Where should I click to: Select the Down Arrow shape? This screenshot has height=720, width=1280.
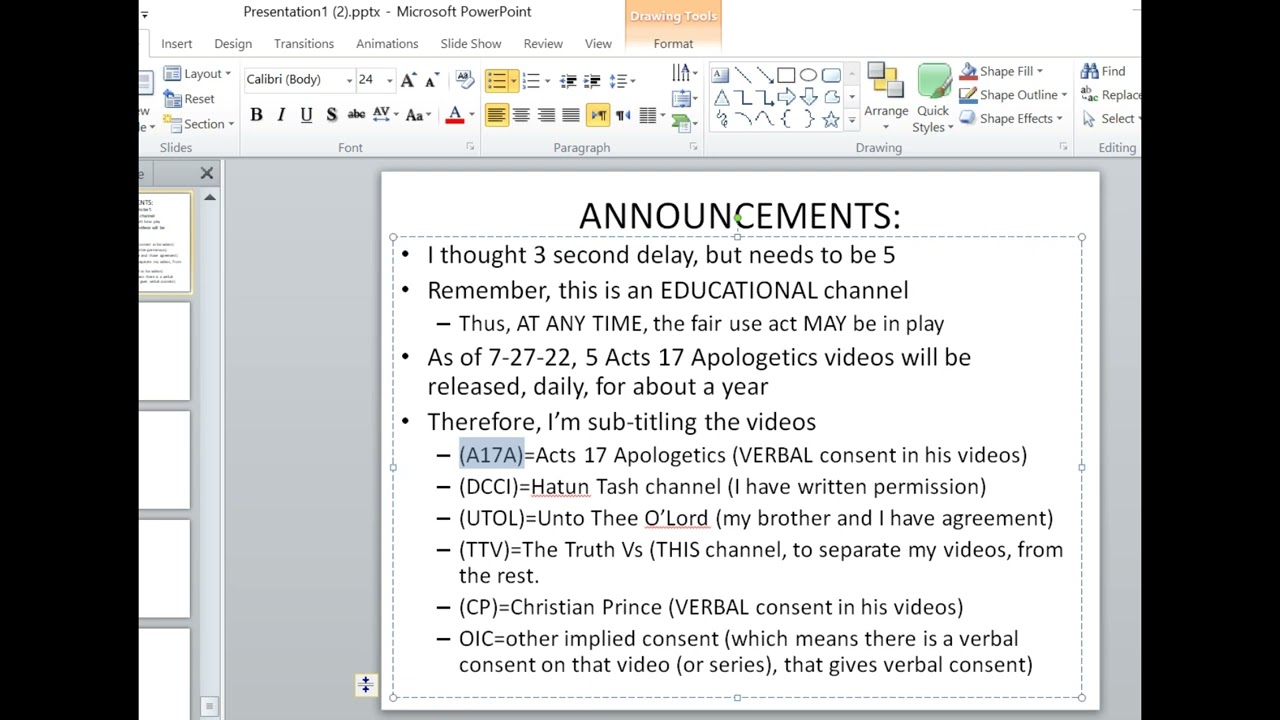click(x=808, y=97)
